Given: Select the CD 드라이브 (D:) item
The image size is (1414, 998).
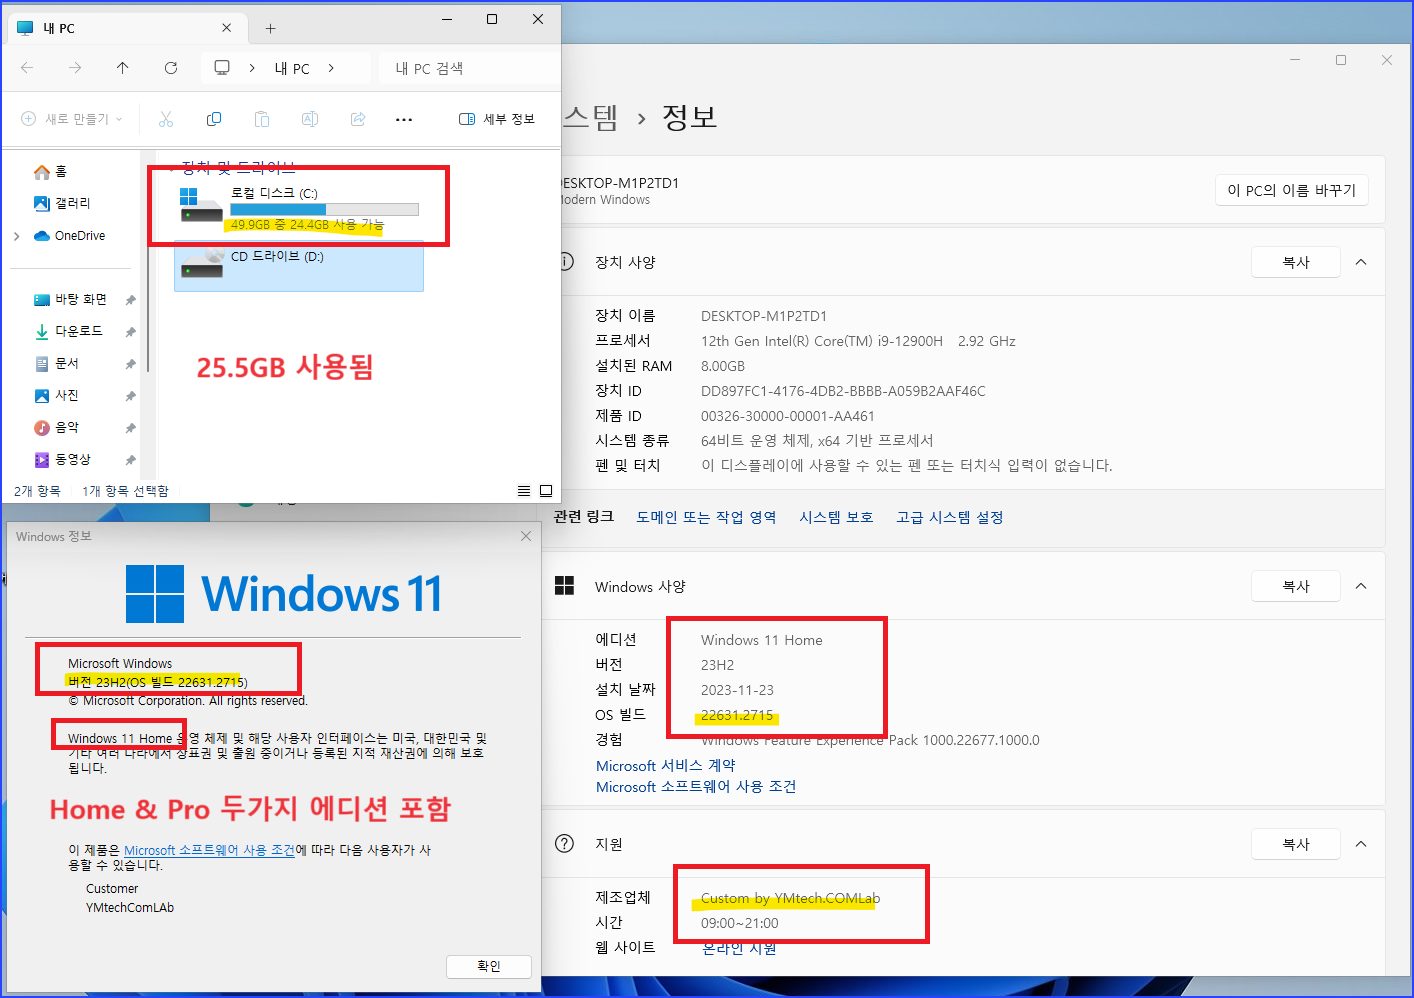Looking at the screenshot, I should [299, 267].
